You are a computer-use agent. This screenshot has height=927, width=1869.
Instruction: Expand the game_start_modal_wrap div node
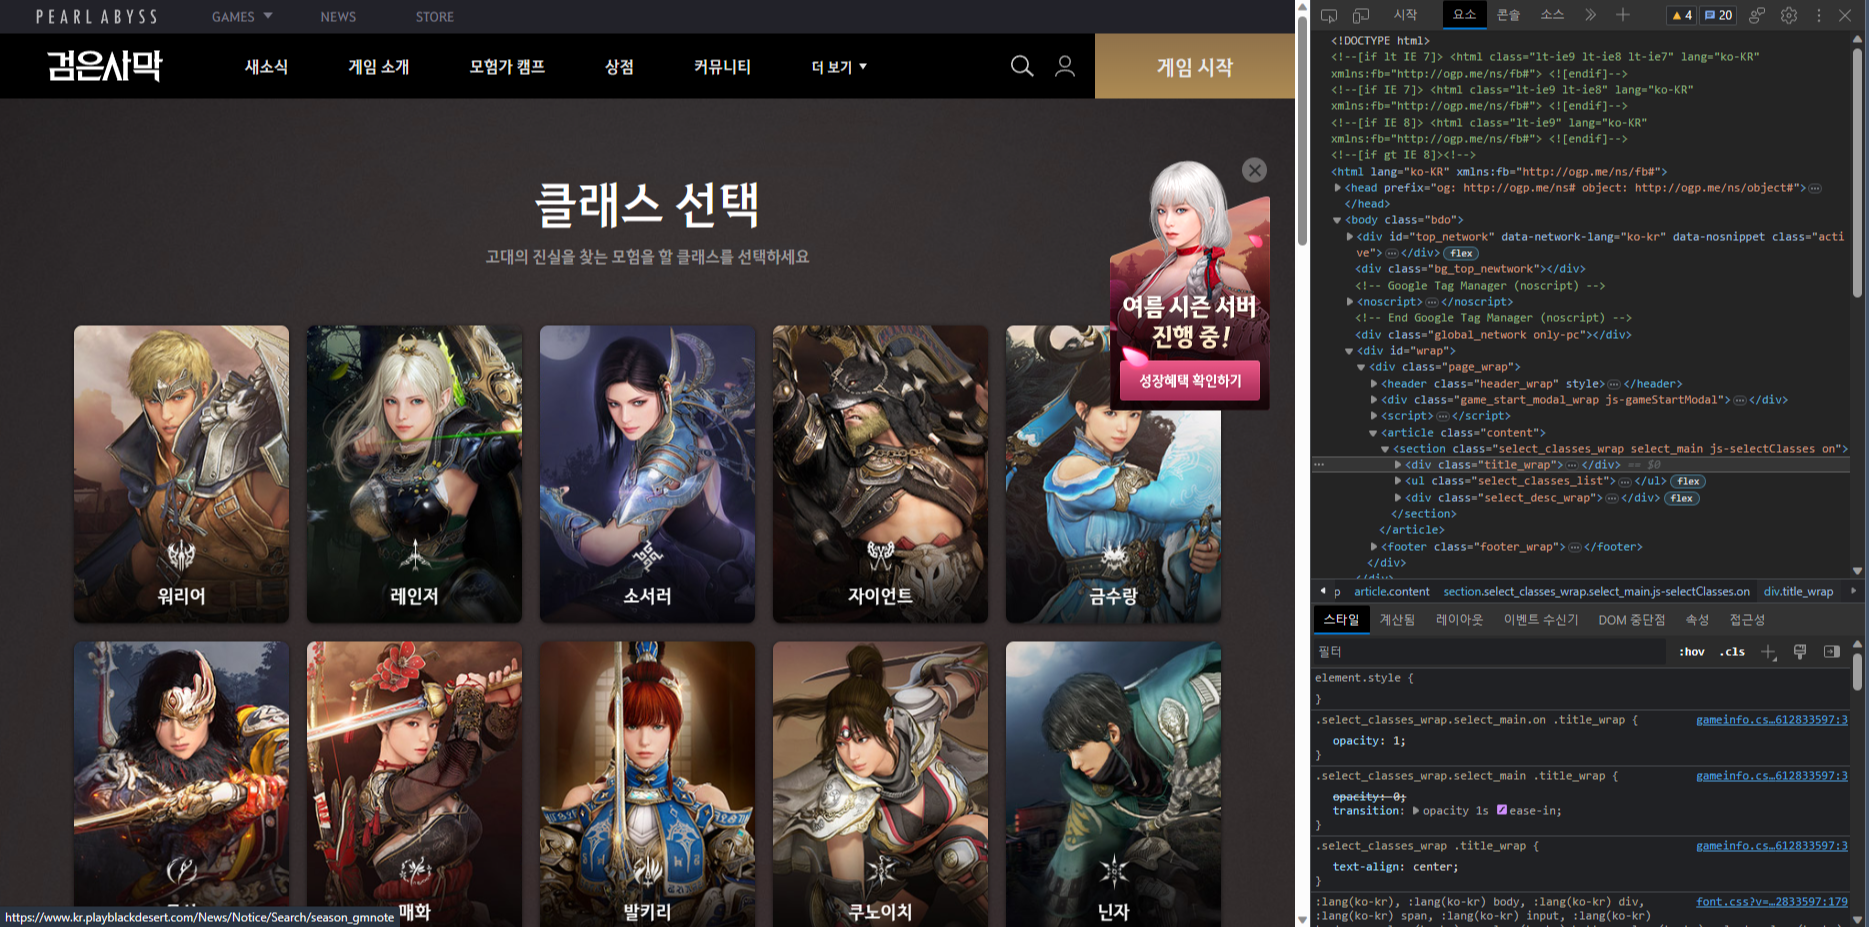(x=1373, y=400)
